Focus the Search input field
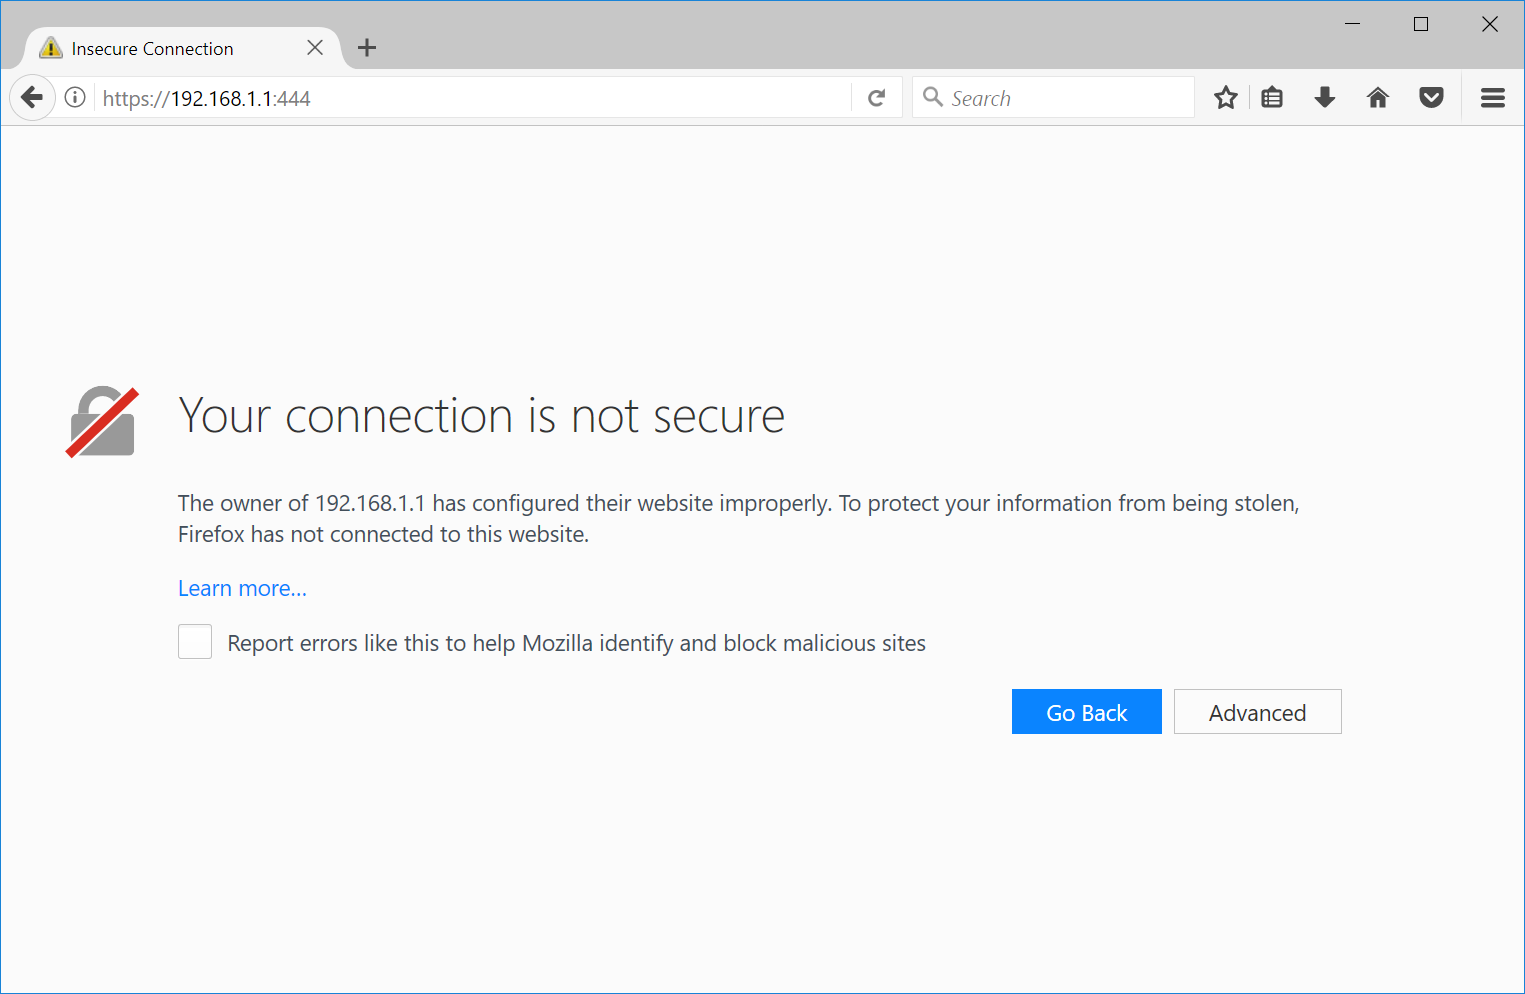The height and width of the screenshot is (994, 1525). 1065,98
